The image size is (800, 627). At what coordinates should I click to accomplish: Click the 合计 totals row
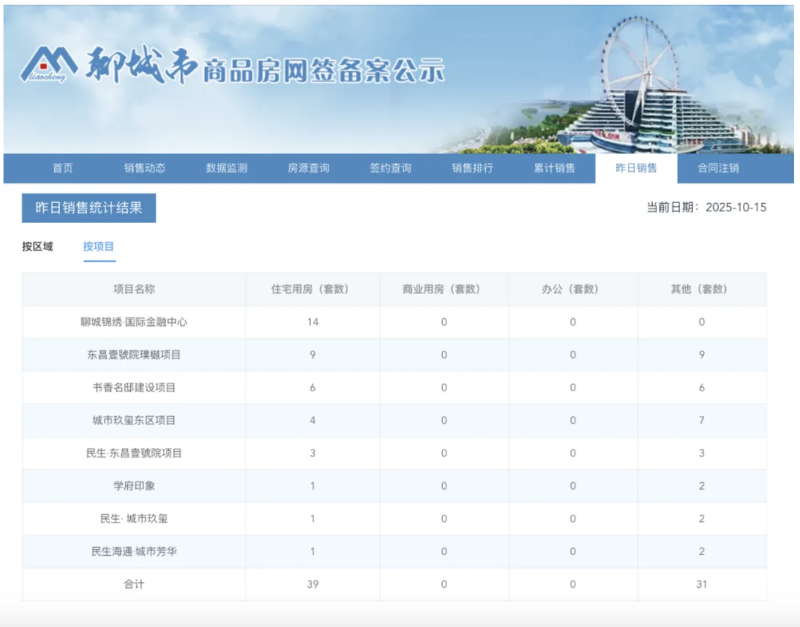(134, 584)
